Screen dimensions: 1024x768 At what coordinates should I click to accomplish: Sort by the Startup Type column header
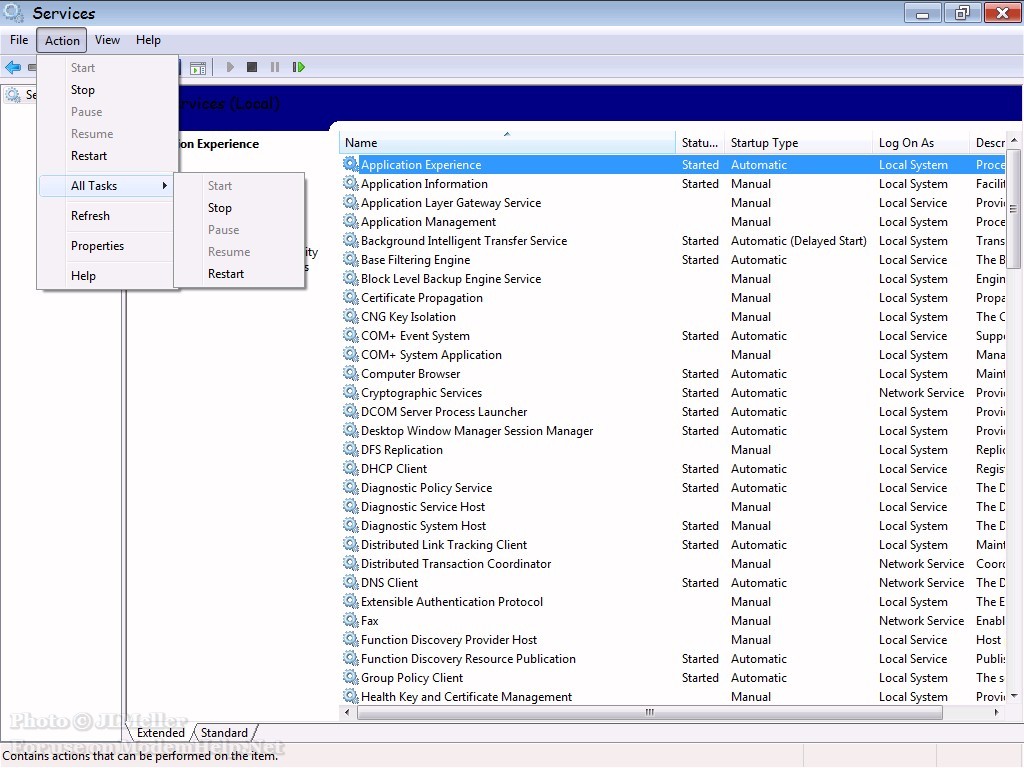click(798, 142)
